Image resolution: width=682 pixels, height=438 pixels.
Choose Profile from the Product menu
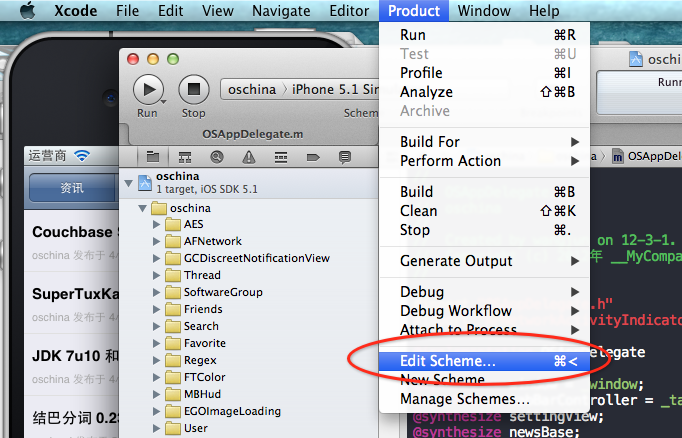point(484,73)
